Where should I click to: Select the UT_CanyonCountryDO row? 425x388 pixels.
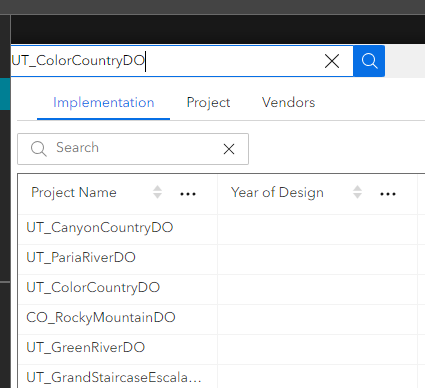tap(221, 229)
